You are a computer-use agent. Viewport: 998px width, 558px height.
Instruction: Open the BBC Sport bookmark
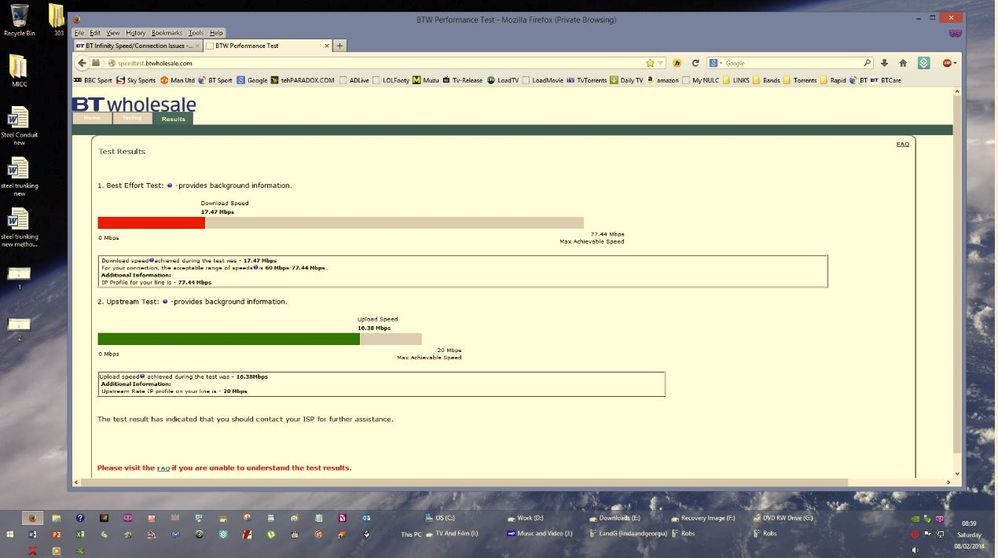[93, 80]
